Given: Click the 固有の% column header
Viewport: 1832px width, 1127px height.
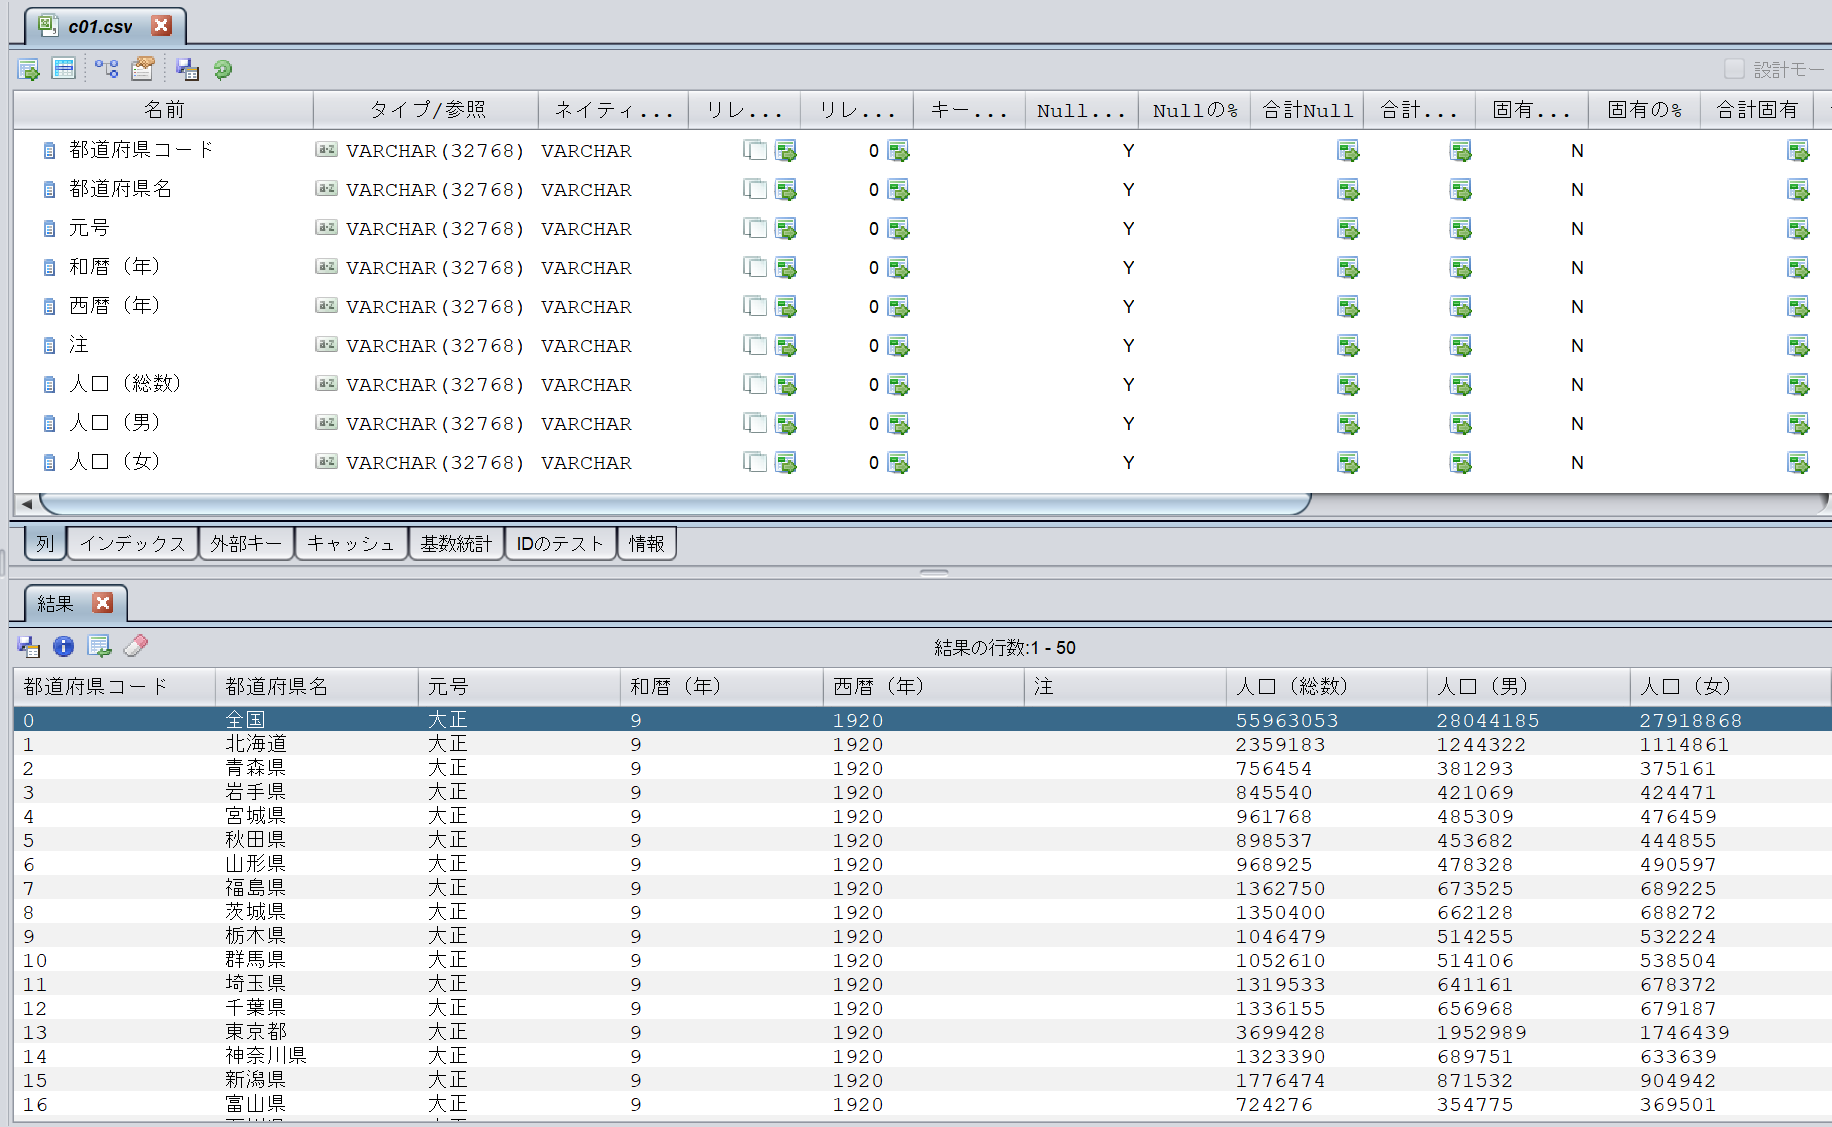Looking at the screenshot, I should (1644, 110).
